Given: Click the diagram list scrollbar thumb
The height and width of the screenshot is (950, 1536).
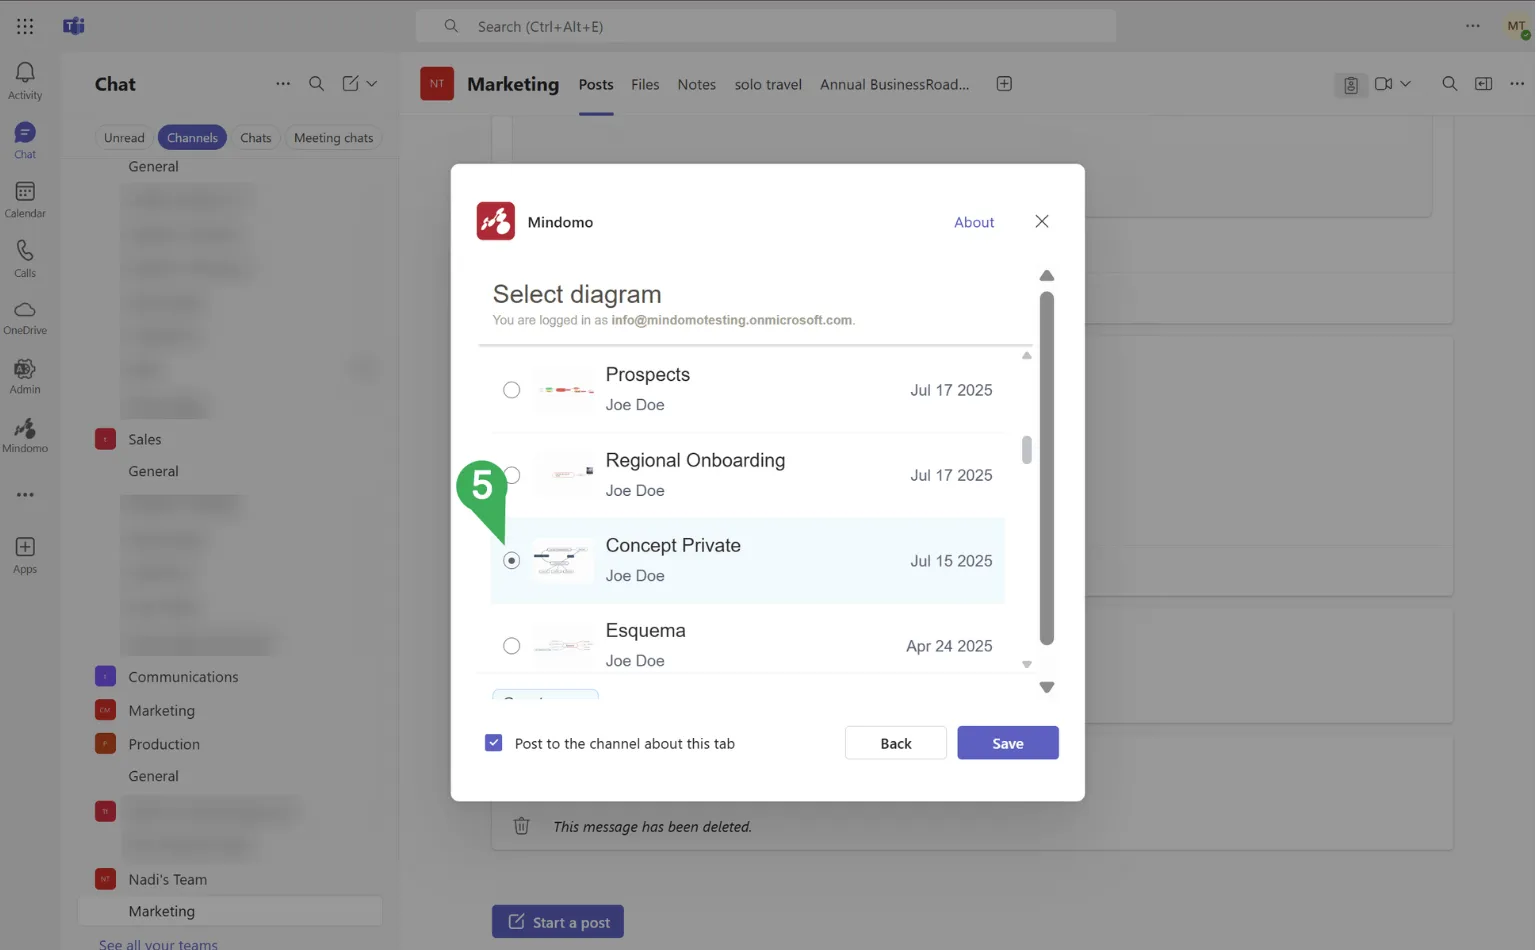Looking at the screenshot, I should (x=1026, y=450).
